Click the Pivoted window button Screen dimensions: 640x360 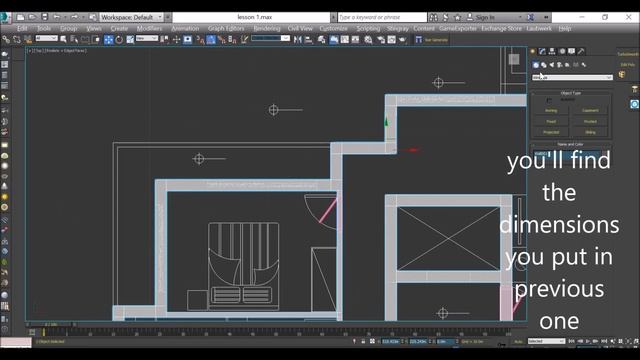pos(590,122)
